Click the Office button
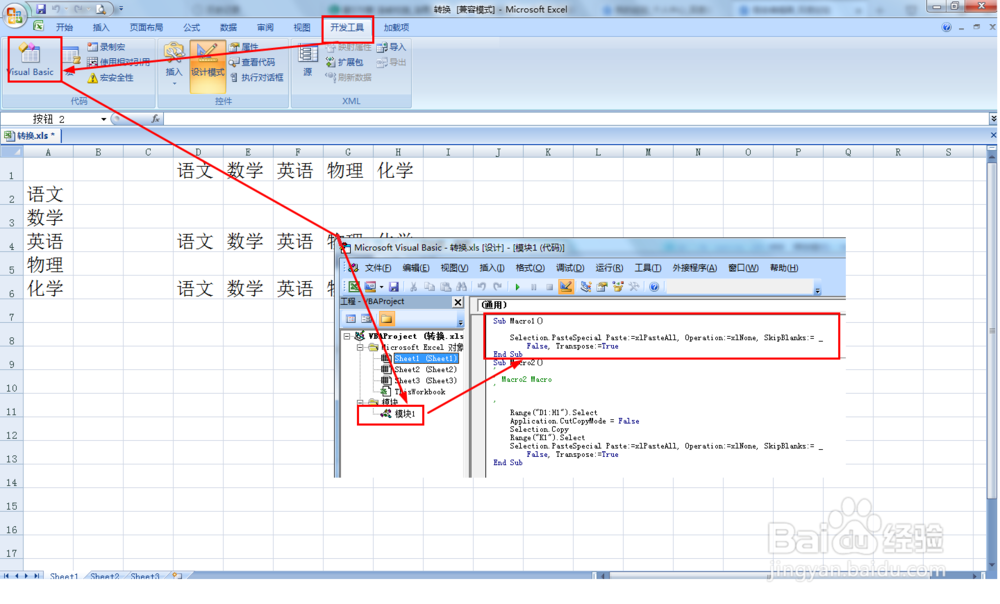Image resolution: width=1000 pixels, height=604 pixels. tap(14, 14)
